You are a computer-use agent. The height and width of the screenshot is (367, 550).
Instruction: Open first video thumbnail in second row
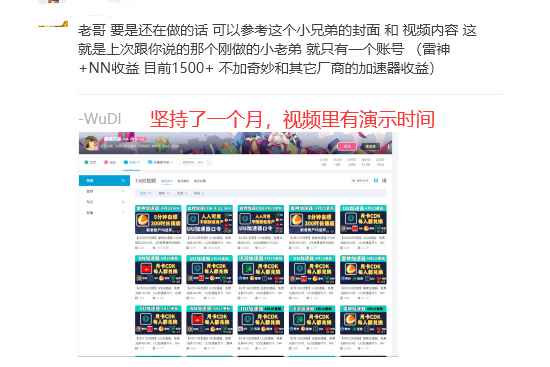pyautogui.click(x=158, y=270)
